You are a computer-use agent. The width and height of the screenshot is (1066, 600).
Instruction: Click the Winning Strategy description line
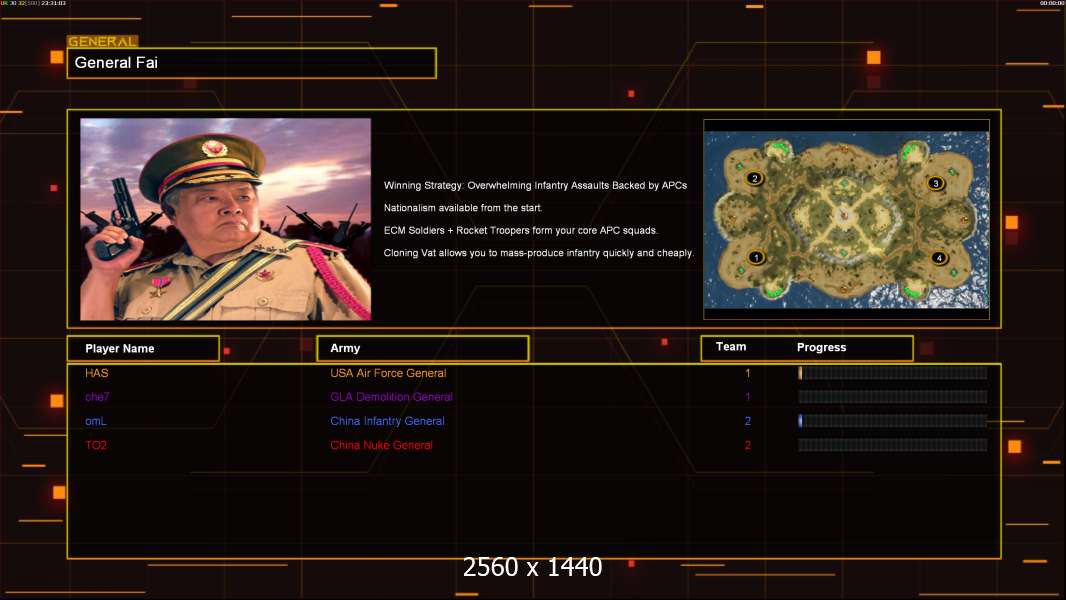[x=535, y=186]
